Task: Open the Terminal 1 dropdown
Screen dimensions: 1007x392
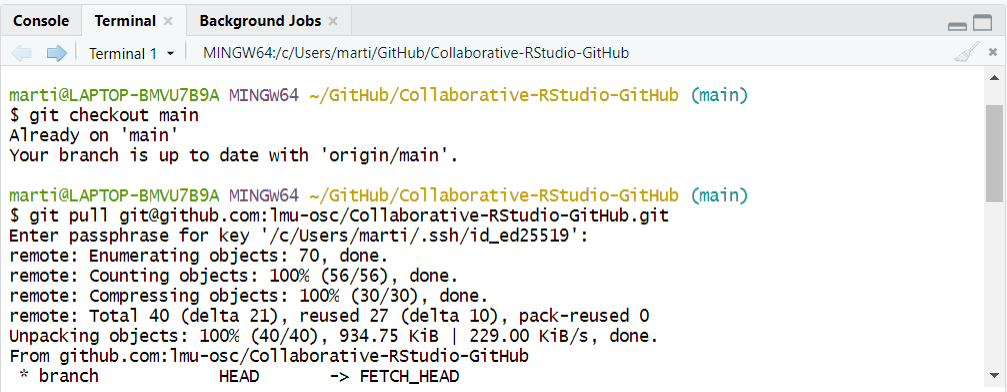Action: coord(132,53)
